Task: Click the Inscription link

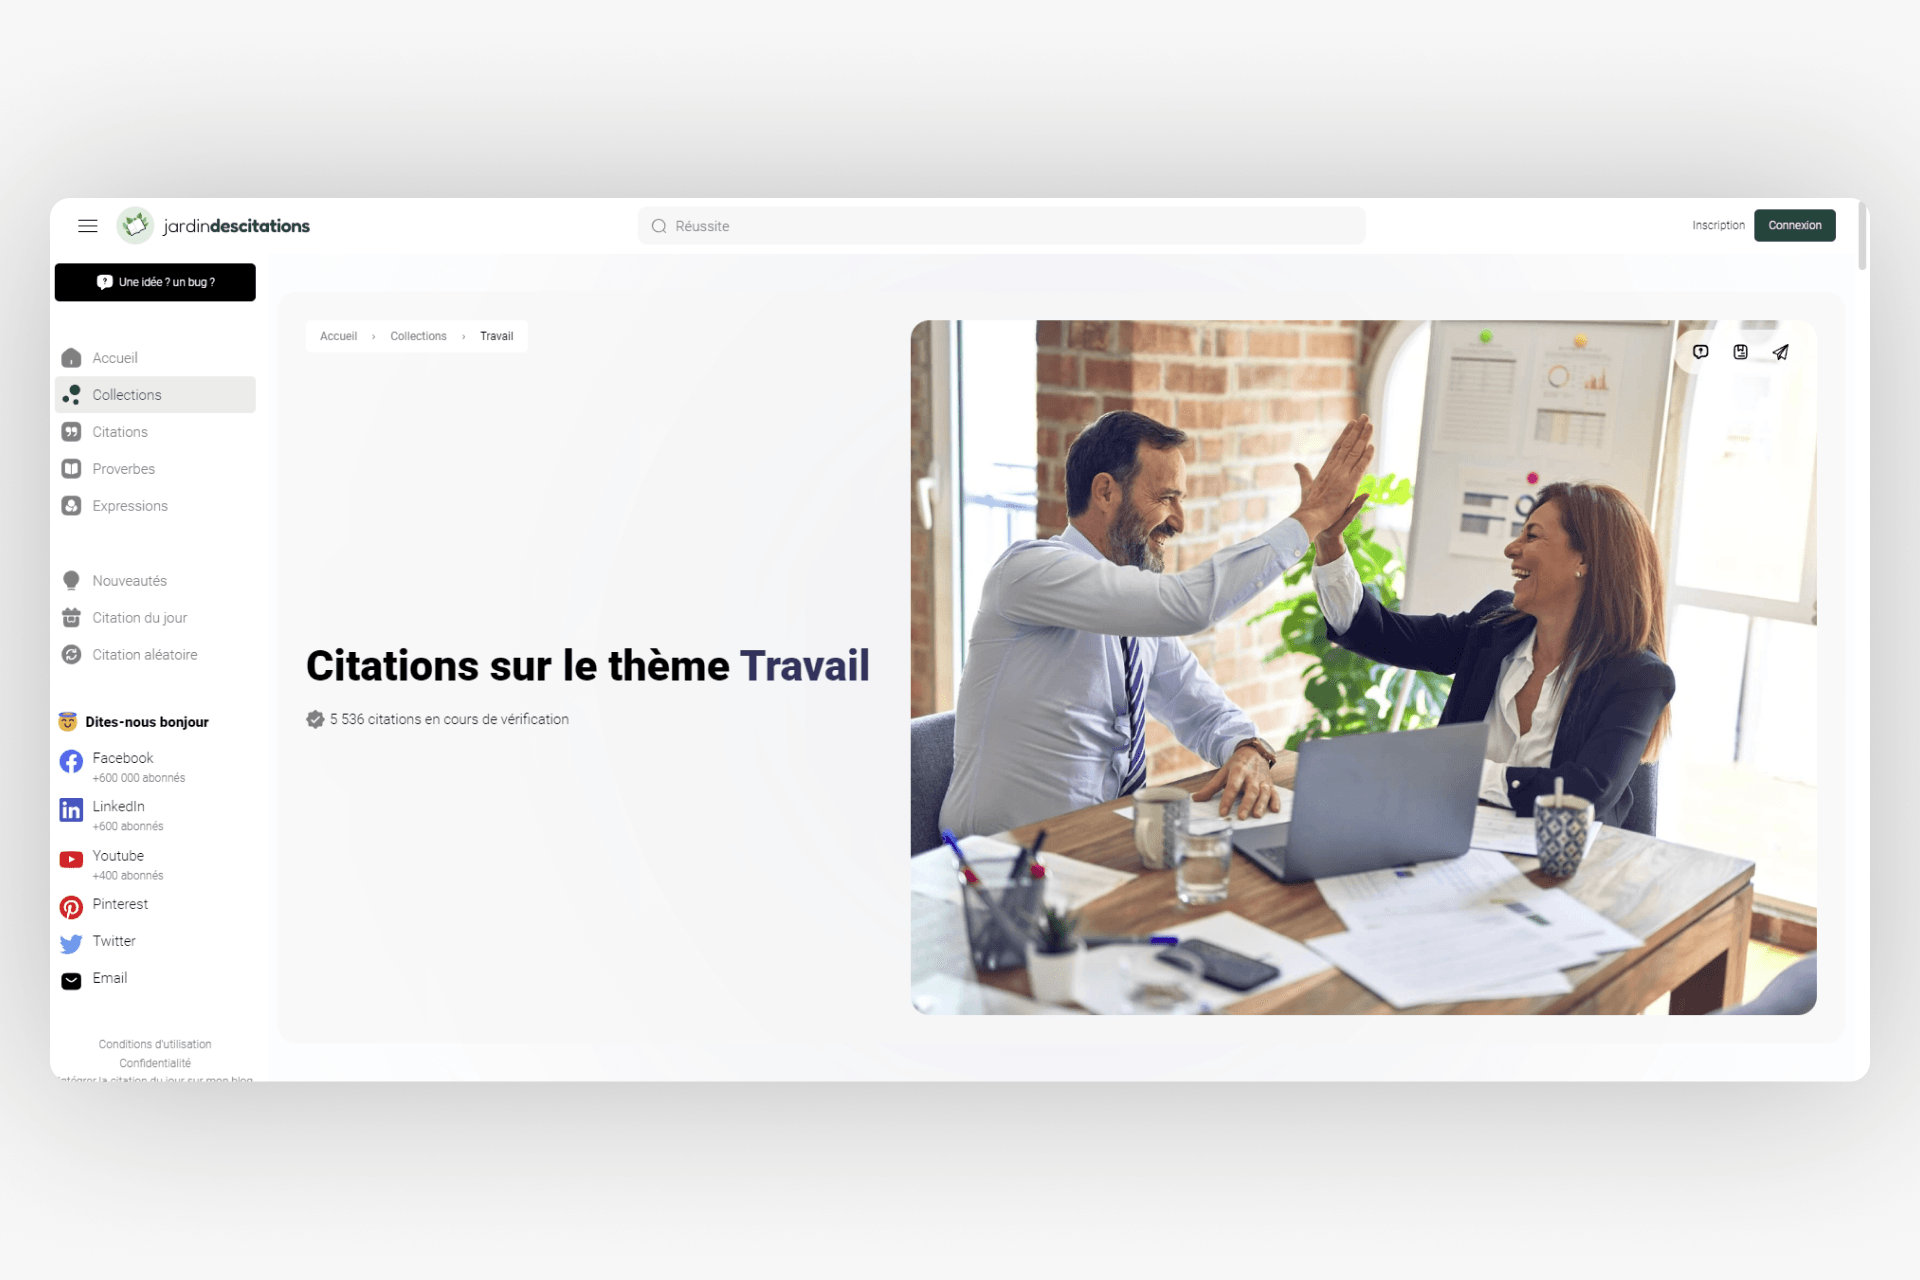Action: pyautogui.click(x=1716, y=224)
